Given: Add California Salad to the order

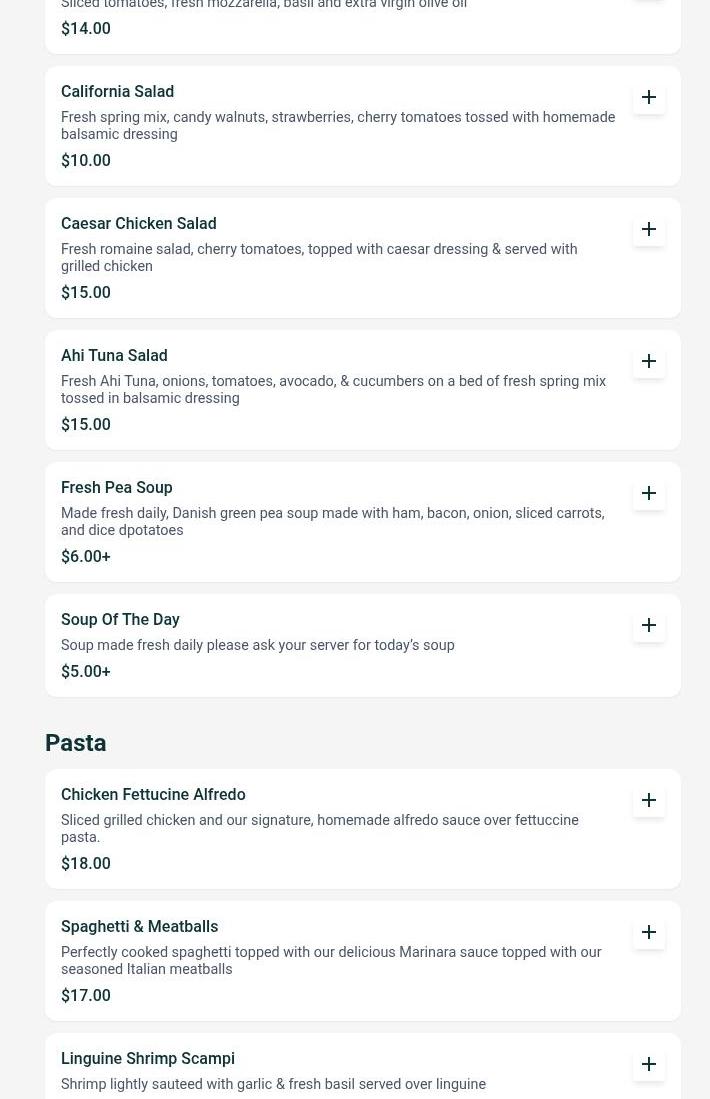Looking at the screenshot, I should tap(649, 97).
